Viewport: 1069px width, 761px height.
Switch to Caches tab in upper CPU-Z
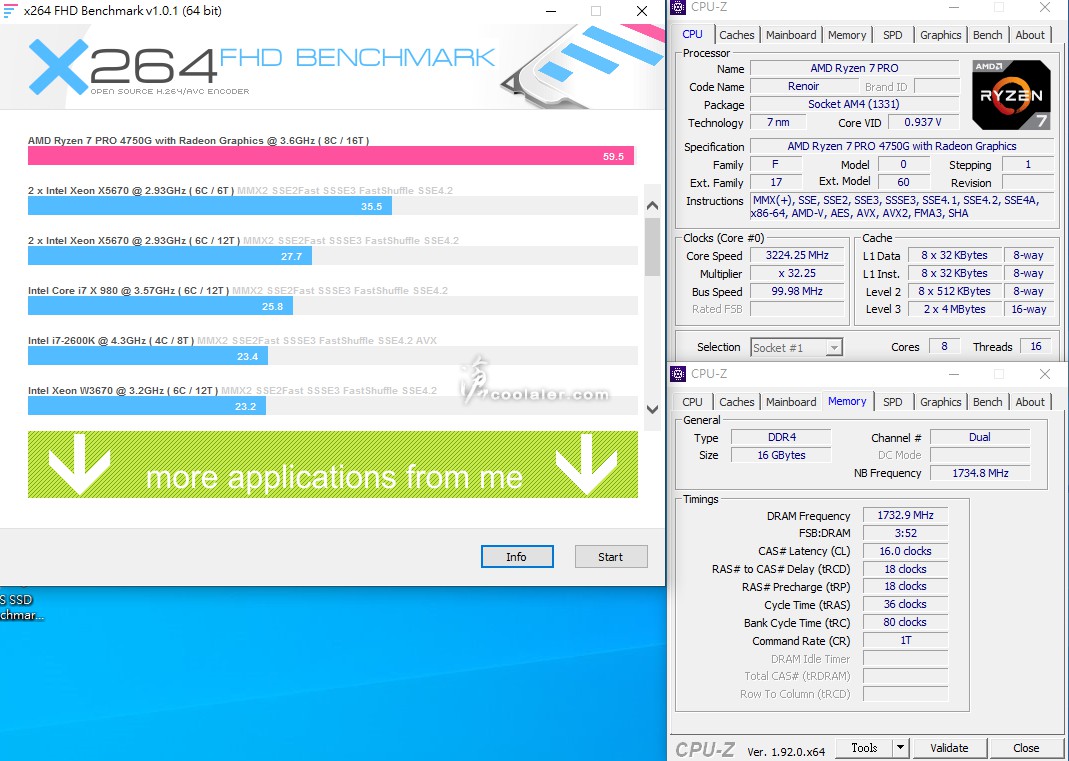[x=736, y=35]
